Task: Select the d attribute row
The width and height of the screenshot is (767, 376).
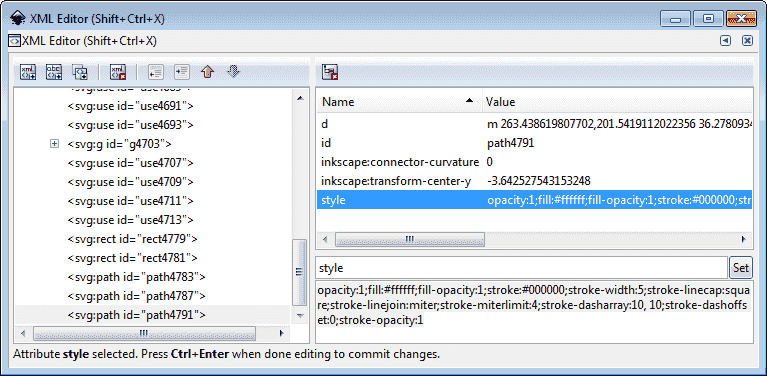Action: click(x=535, y=124)
